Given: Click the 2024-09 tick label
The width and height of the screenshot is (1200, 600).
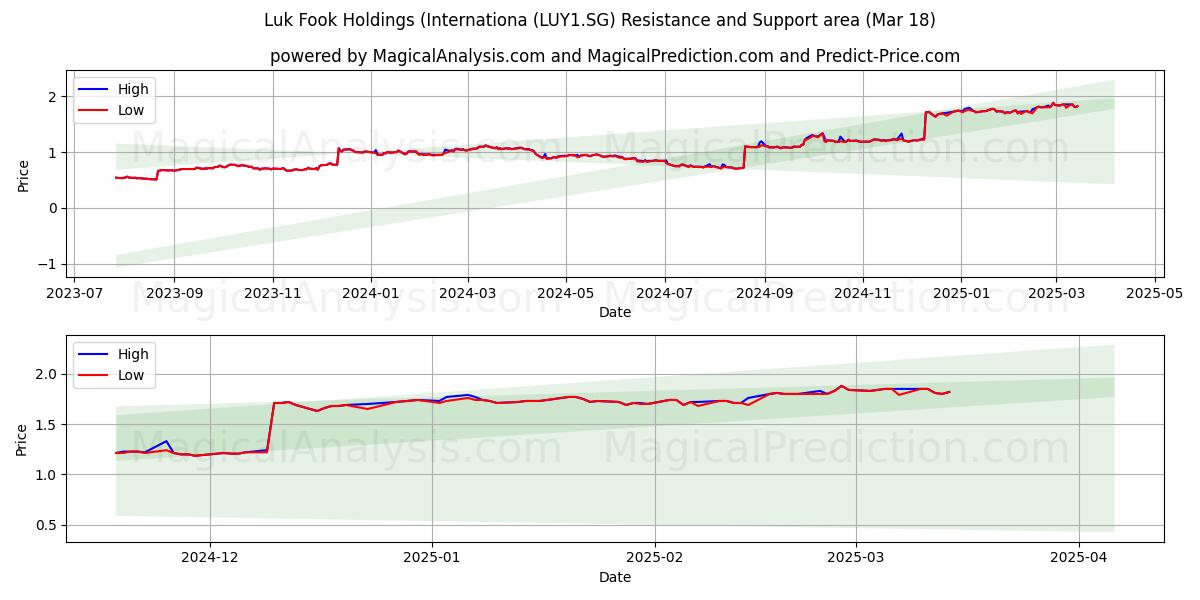Looking at the screenshot, I should (x=765, y=294).
